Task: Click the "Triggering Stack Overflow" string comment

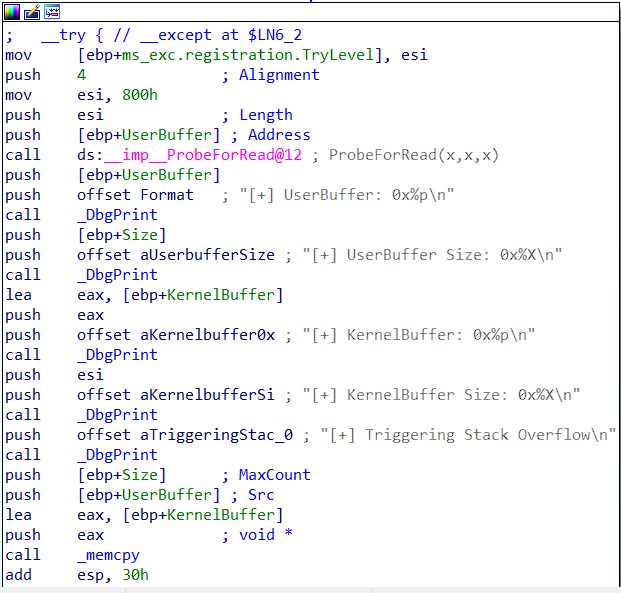Action: click(468, 435)
